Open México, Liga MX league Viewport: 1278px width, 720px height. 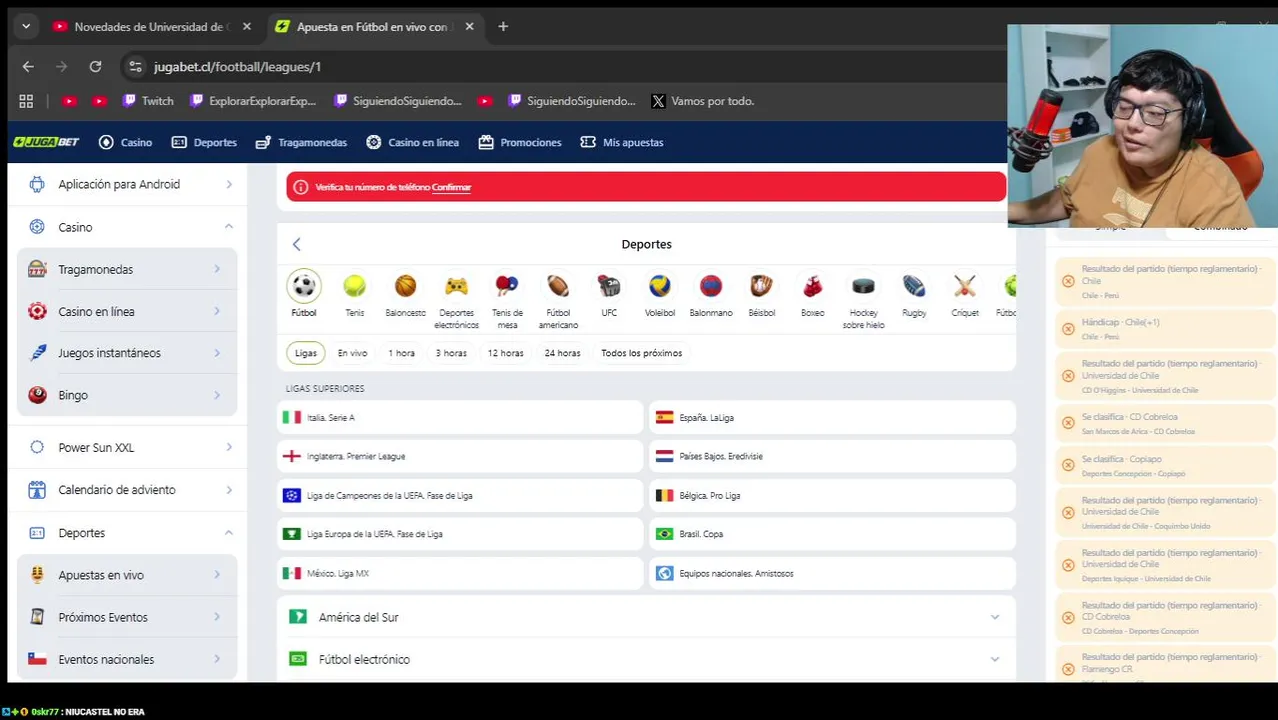460,573
